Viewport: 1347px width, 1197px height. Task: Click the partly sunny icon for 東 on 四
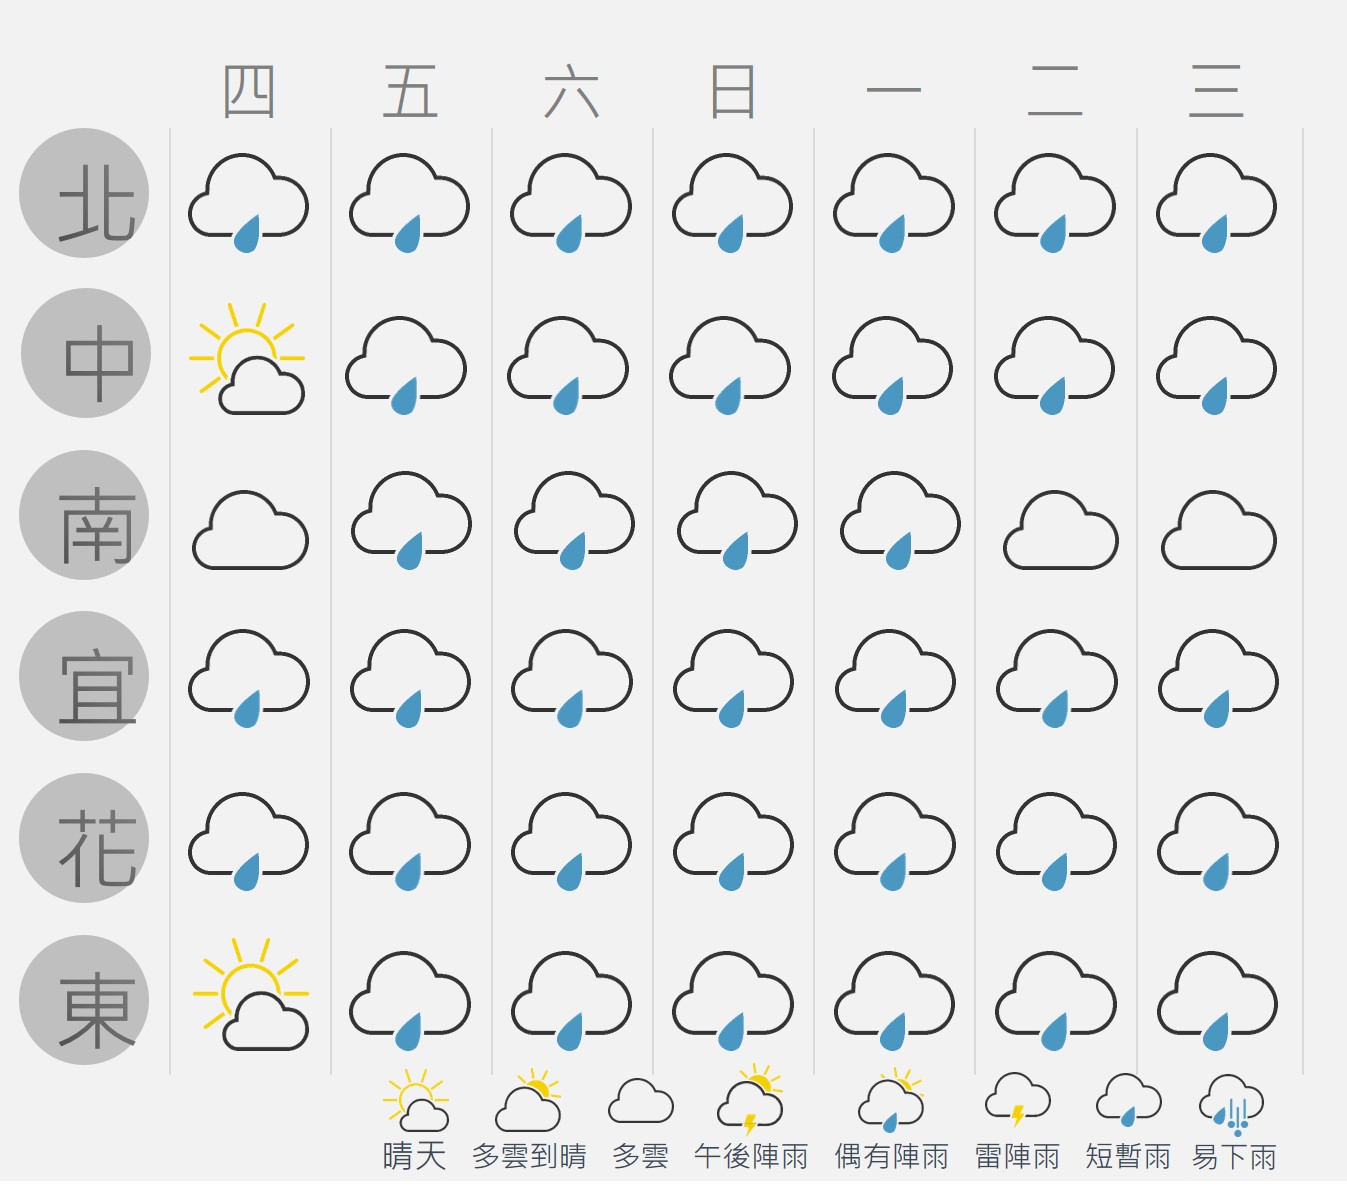tap(251, 994)
